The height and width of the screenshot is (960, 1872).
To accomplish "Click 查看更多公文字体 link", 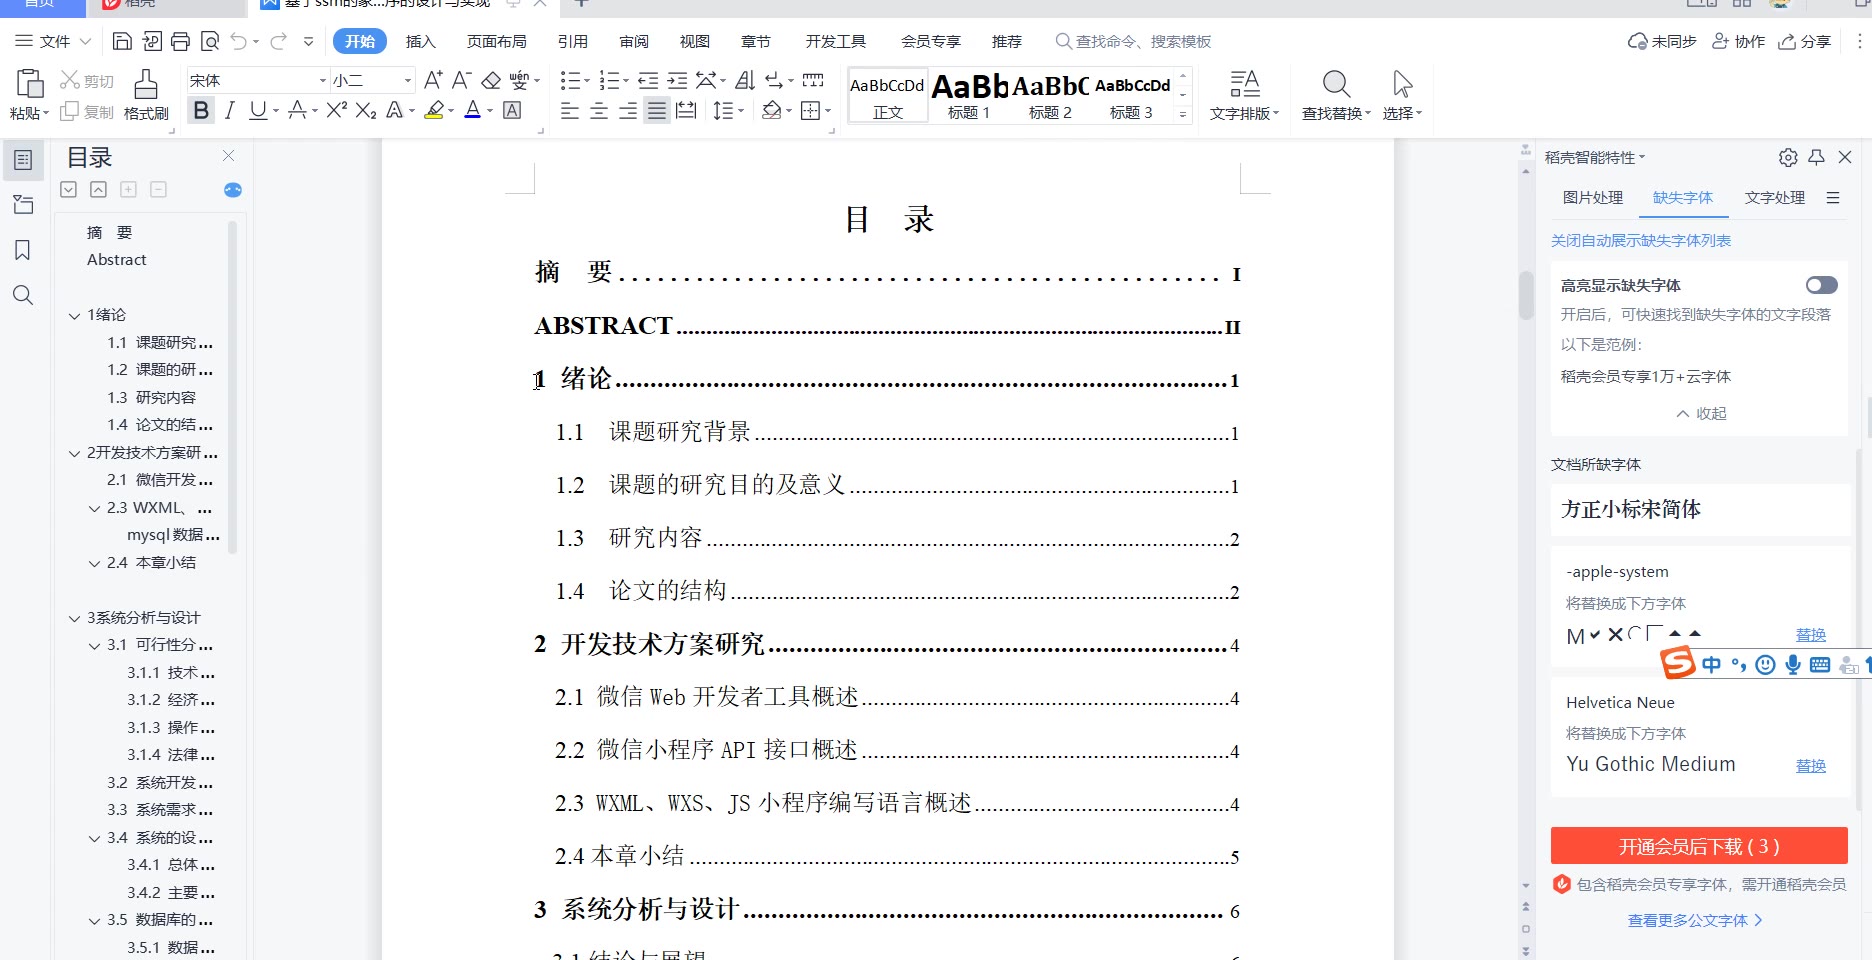I will [x=1695, y=921].
